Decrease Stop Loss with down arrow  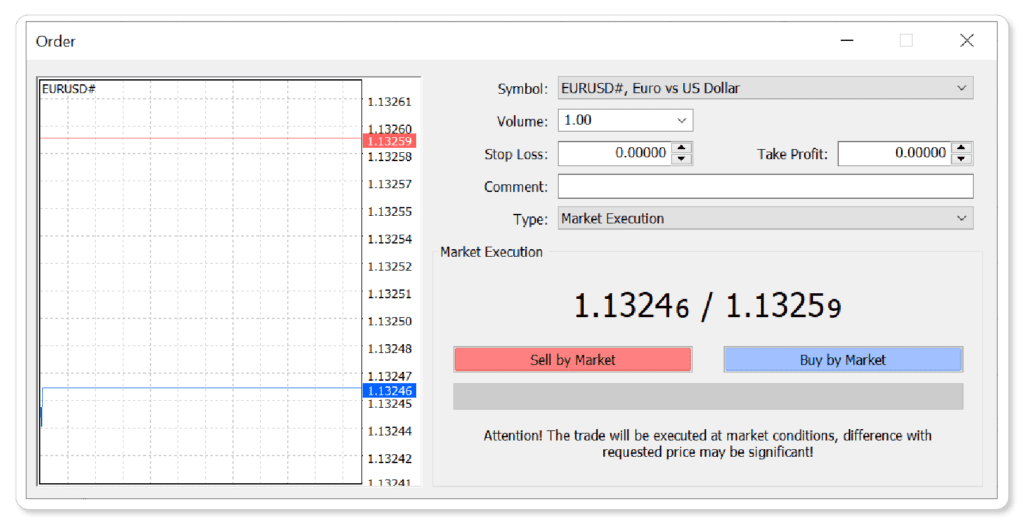(x=681, y=159)
